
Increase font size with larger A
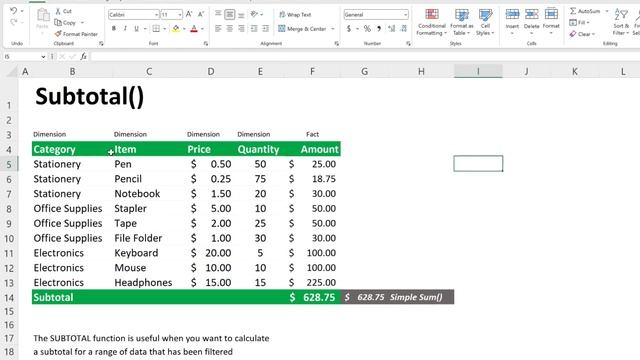coord(189,14)
